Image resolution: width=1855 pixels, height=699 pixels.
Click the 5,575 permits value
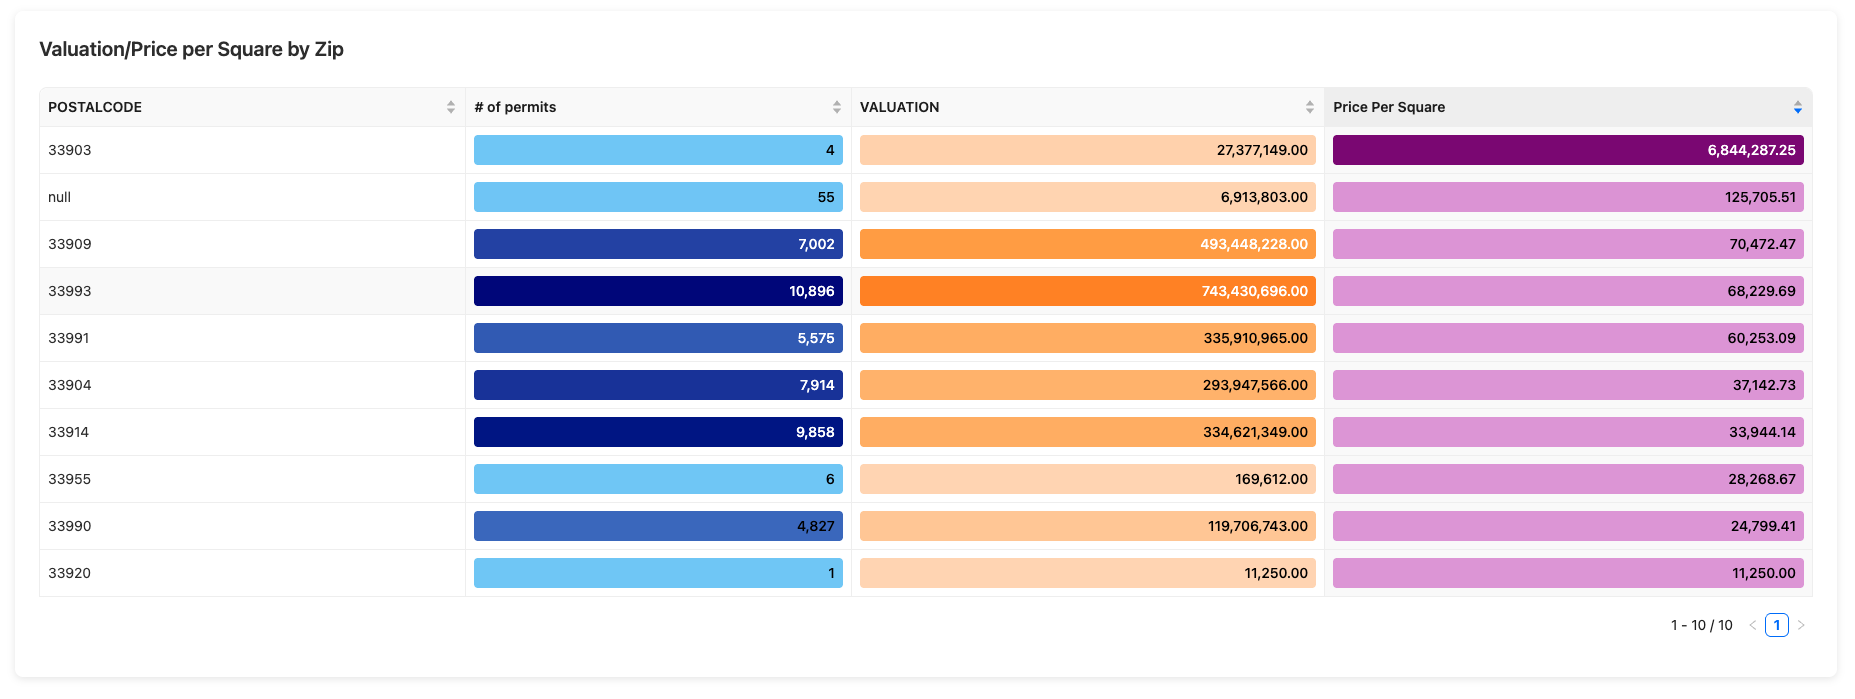click(816, 338)
